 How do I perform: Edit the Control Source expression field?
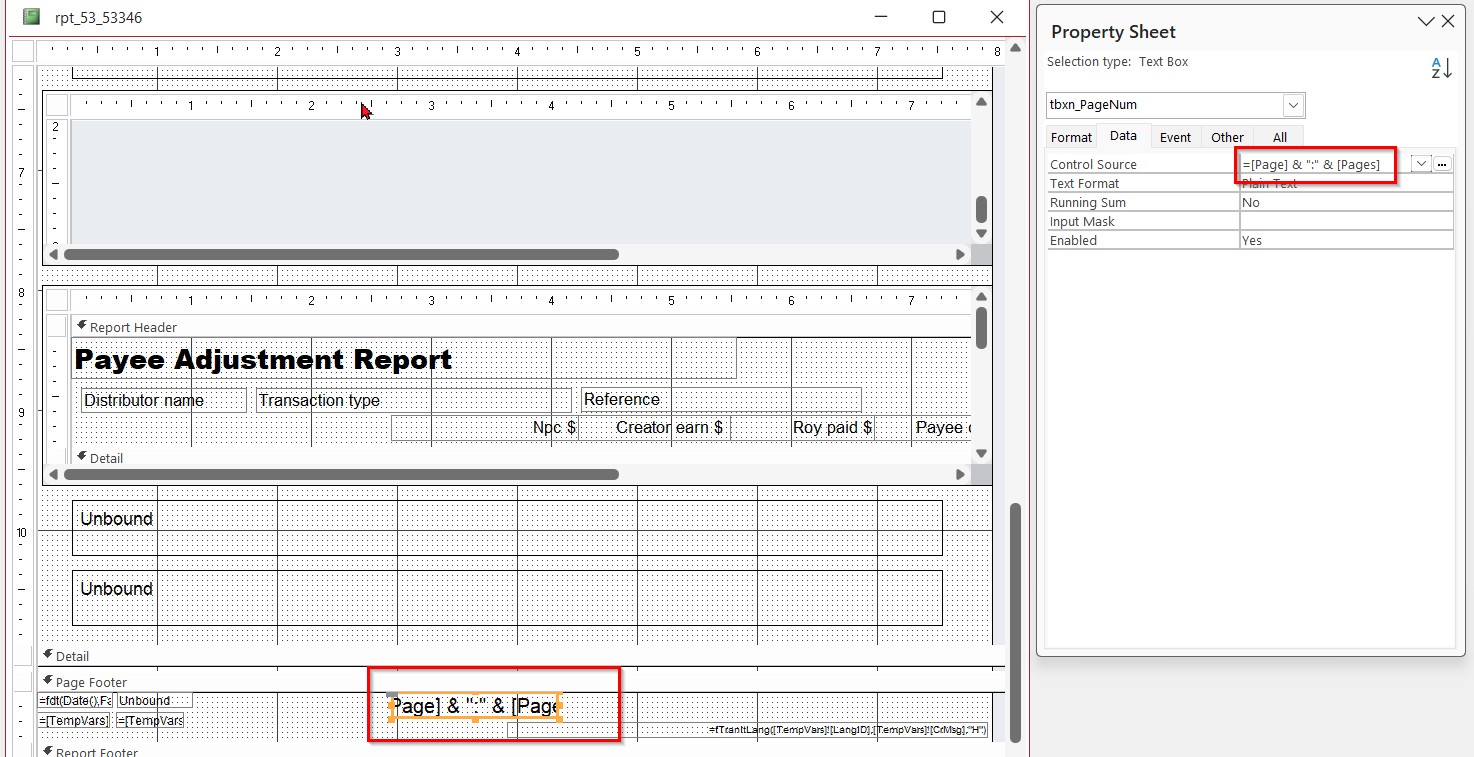1324,164
